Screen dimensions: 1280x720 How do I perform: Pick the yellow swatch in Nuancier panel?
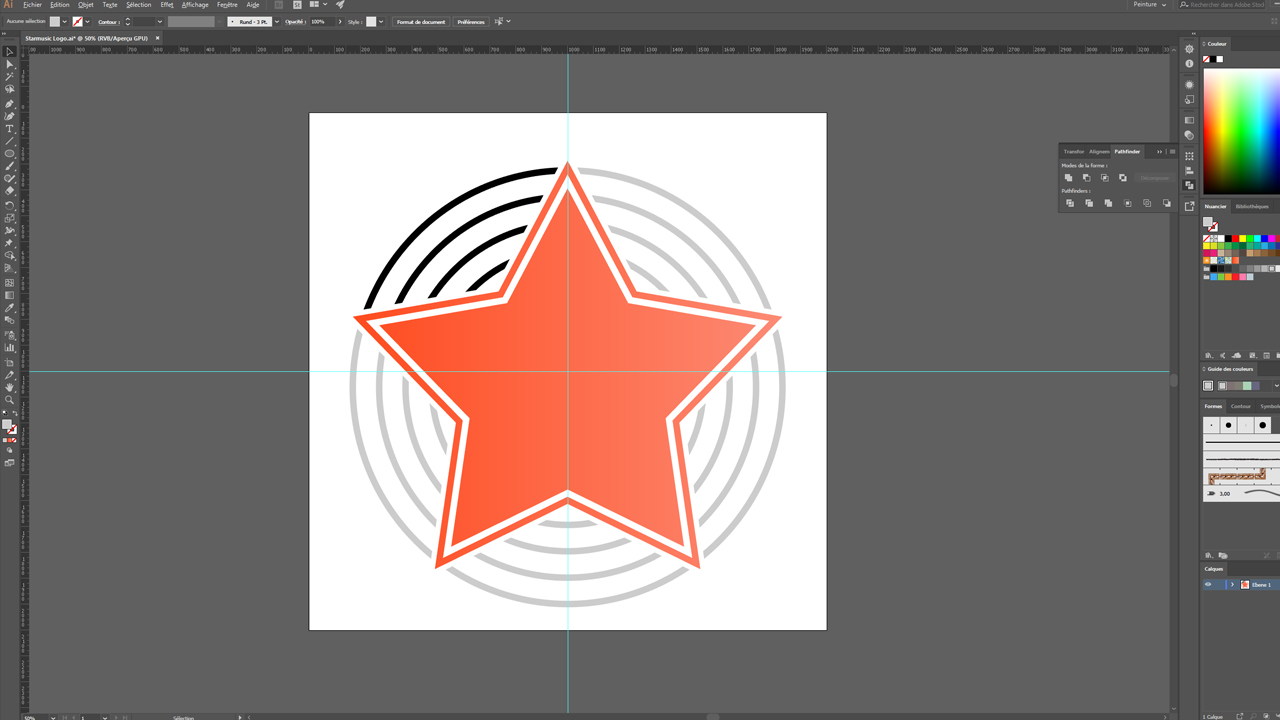click(1243, 239)
